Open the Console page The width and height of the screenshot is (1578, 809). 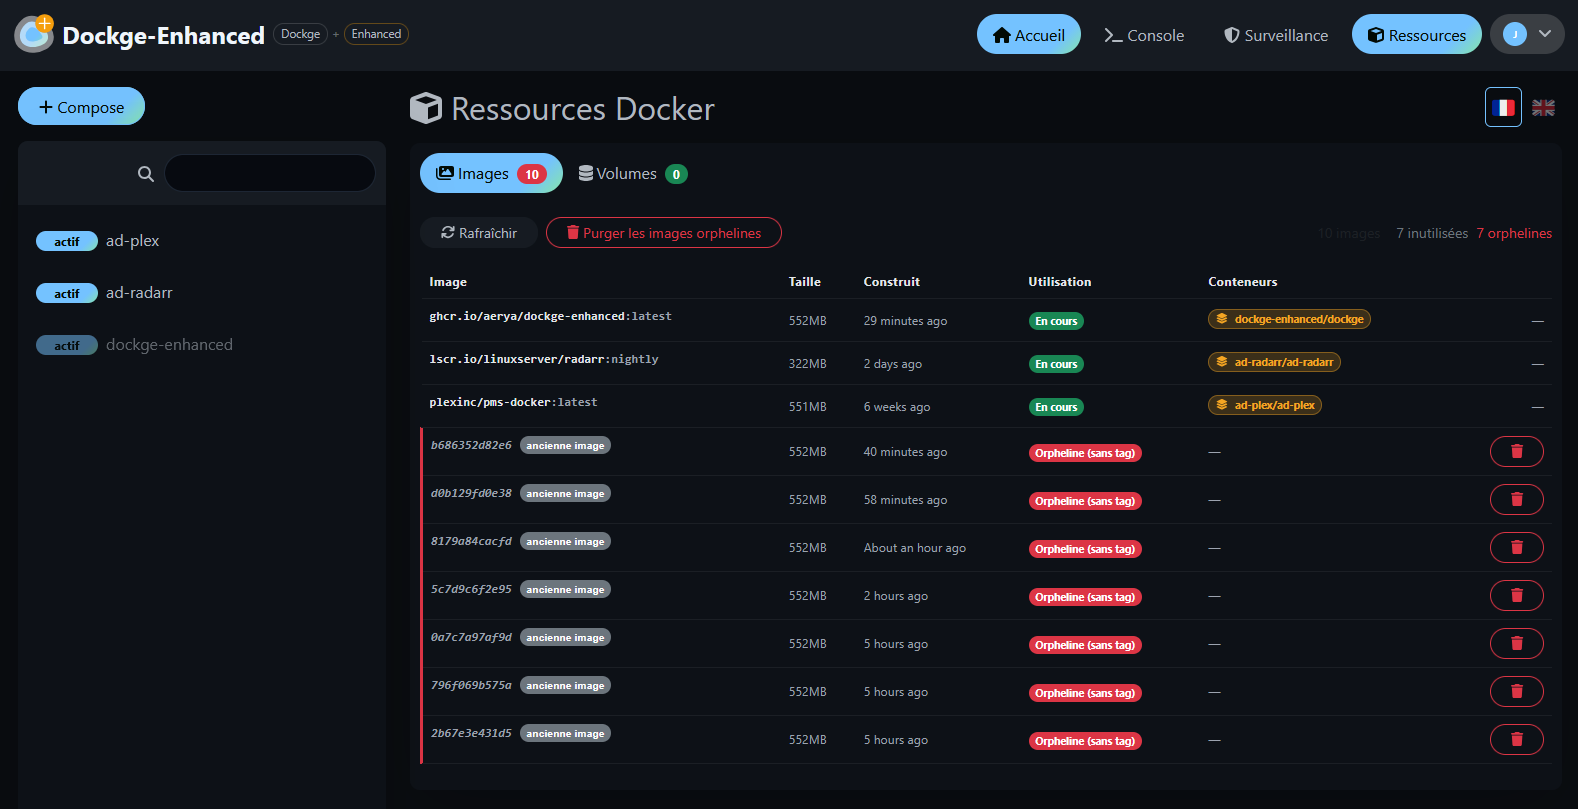1144,35
